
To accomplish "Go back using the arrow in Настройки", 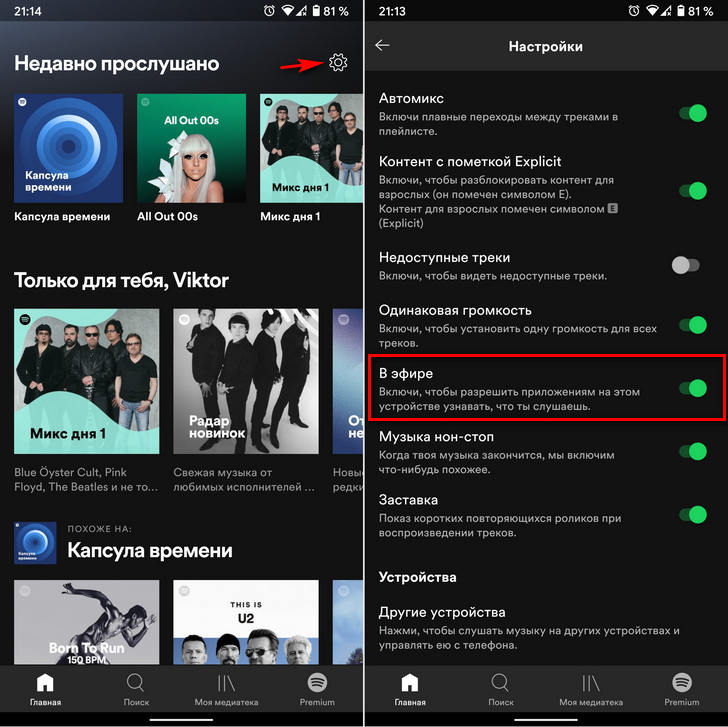I will (382, 45).
